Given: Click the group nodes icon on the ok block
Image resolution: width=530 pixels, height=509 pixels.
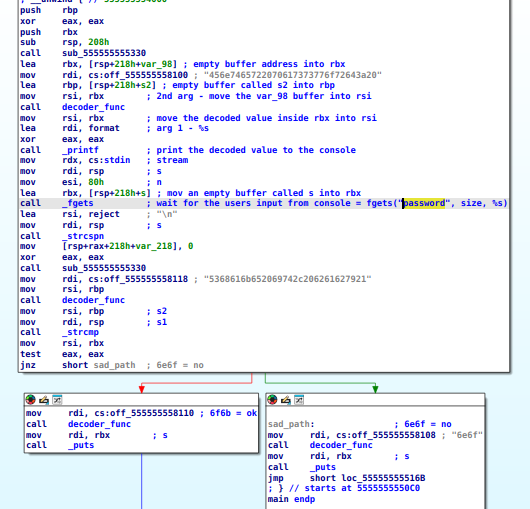Looking at the screenshot, I should (57, 400).
